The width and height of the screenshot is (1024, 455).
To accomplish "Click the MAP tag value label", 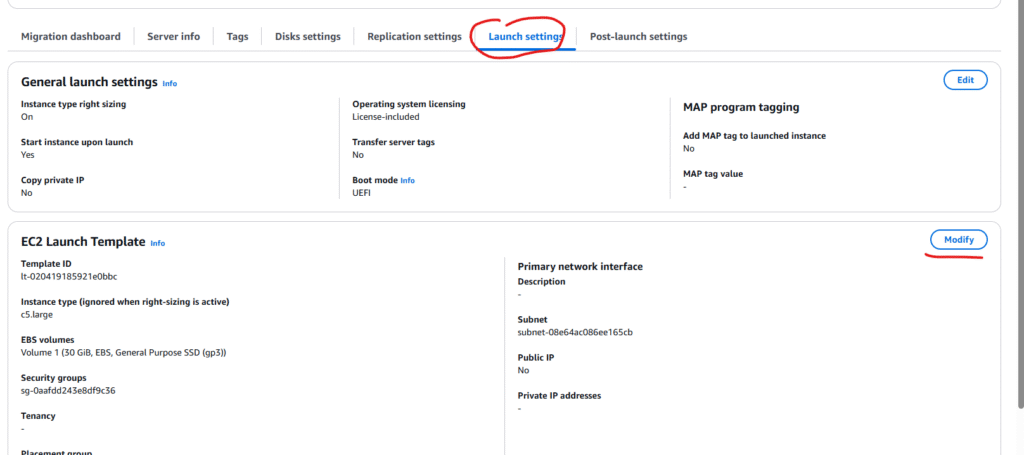I will (x=713, y=174).
